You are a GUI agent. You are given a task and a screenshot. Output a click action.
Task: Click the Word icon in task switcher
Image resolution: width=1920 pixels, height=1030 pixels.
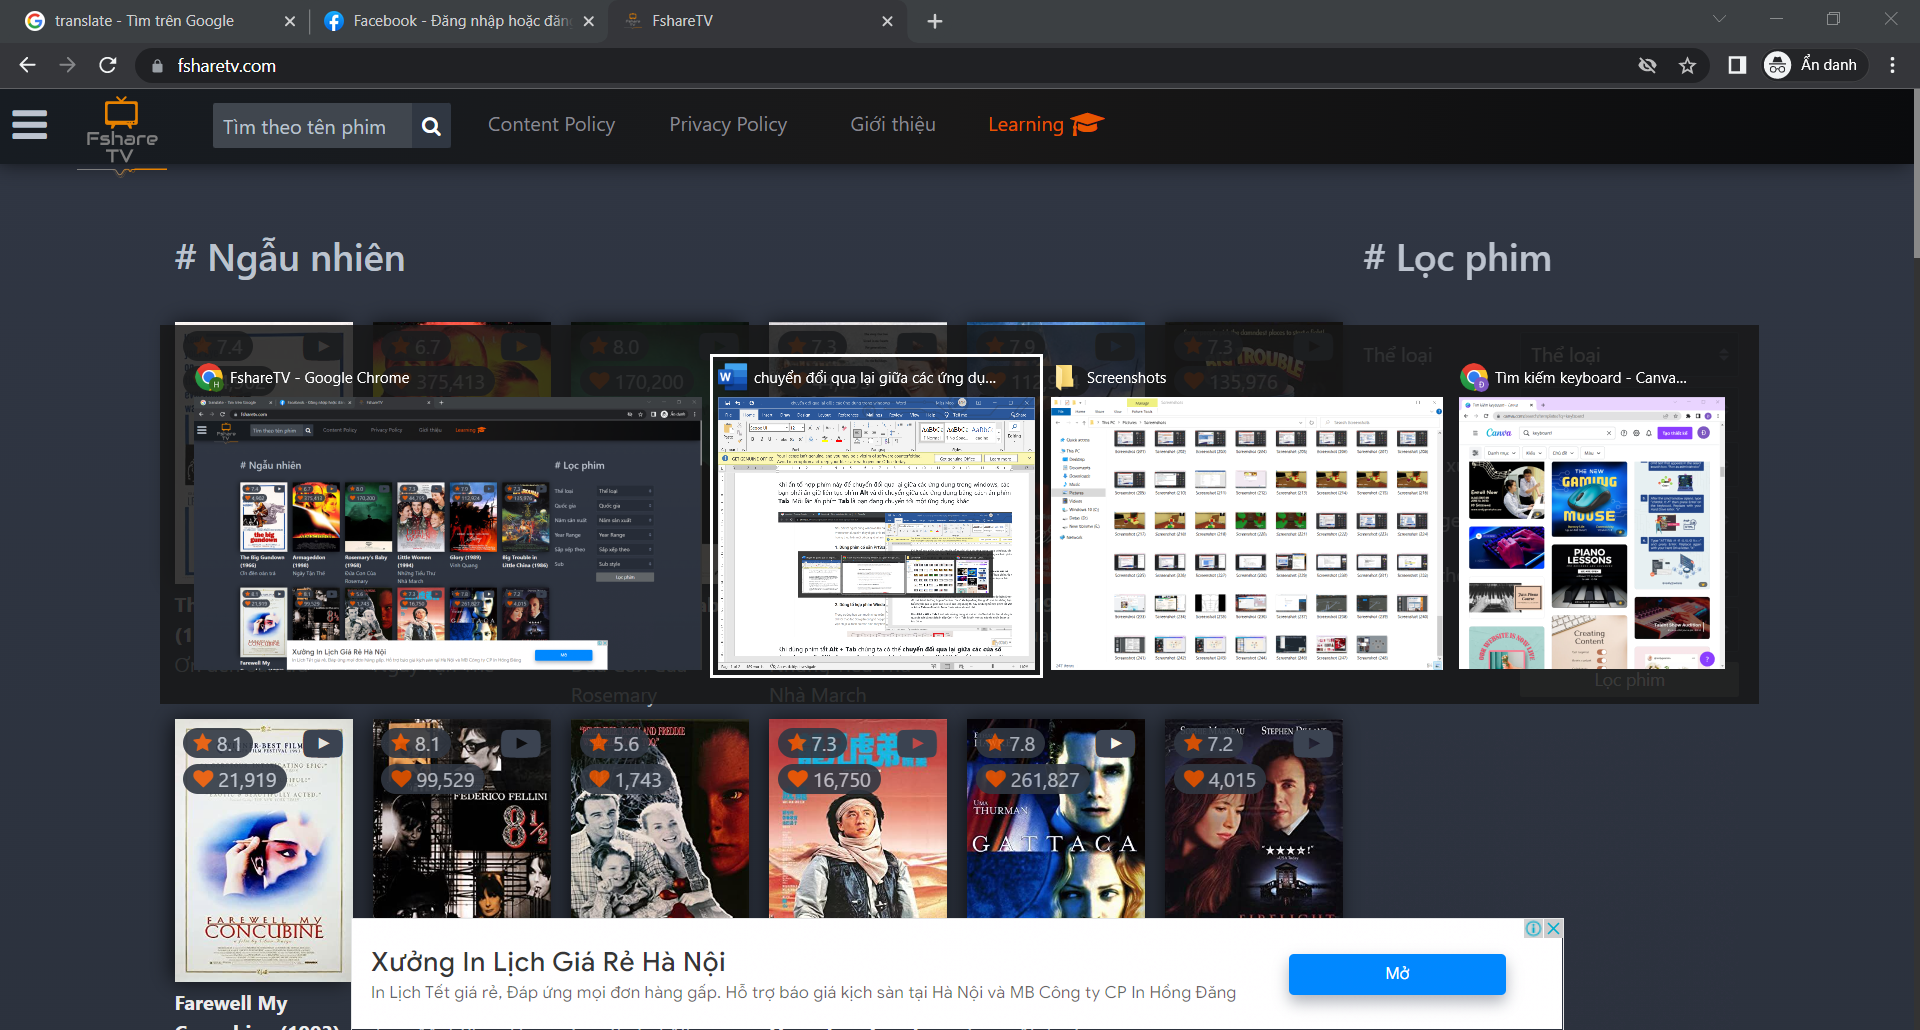732,377
